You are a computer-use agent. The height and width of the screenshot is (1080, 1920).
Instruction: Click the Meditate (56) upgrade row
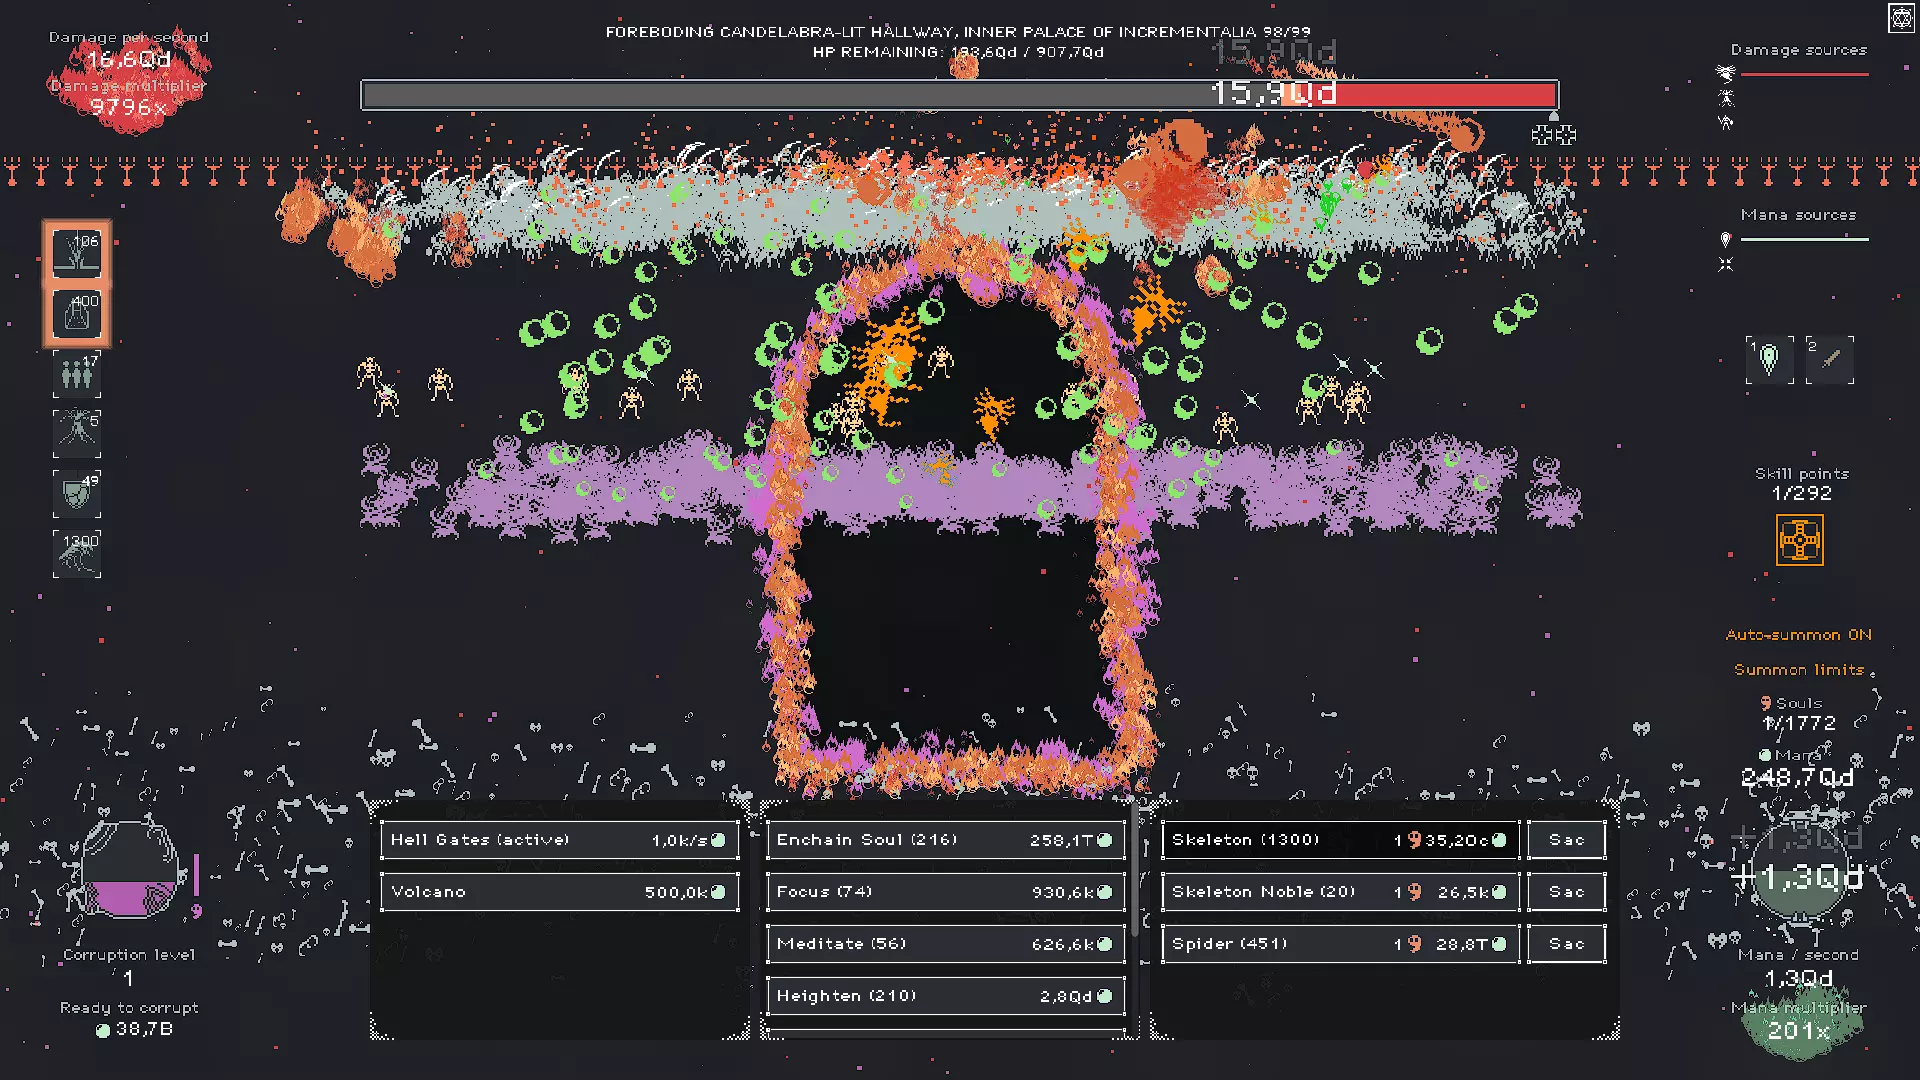tap(945, 944)
